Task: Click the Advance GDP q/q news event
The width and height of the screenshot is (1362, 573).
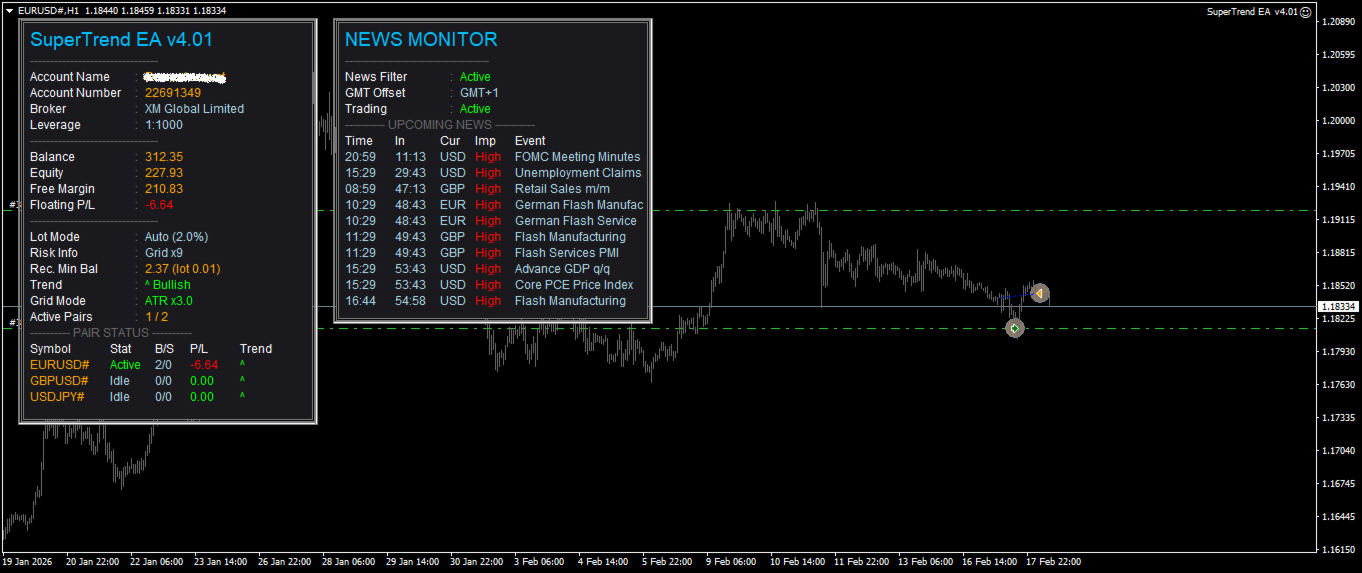Action: point(562,269)
